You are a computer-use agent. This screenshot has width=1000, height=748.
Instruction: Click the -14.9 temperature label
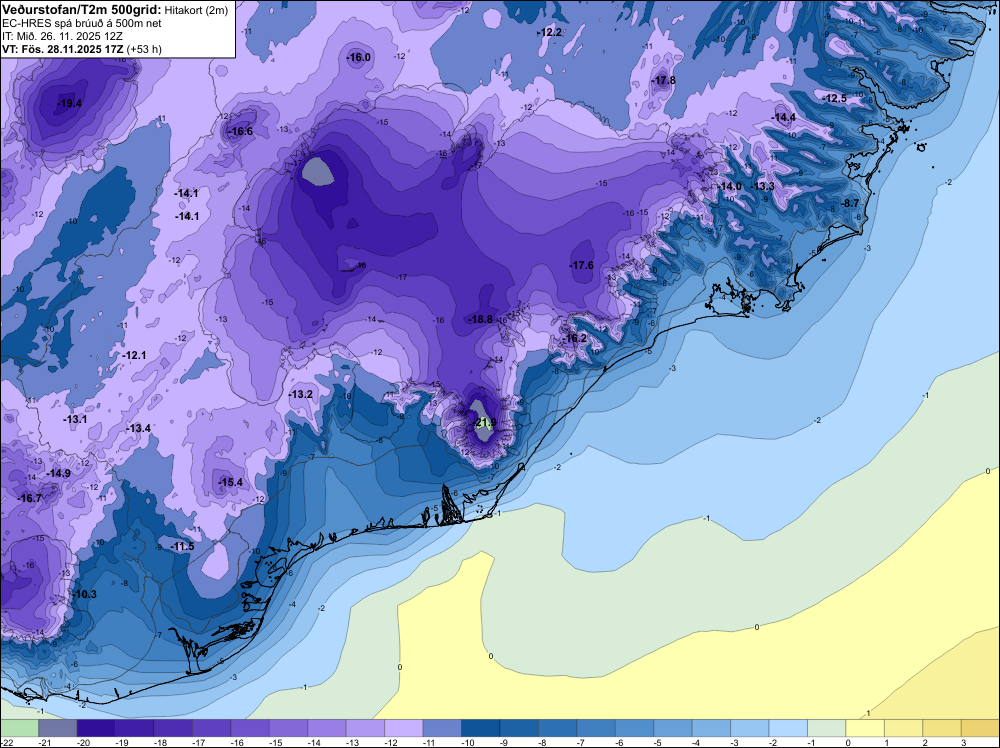point(58,473)
